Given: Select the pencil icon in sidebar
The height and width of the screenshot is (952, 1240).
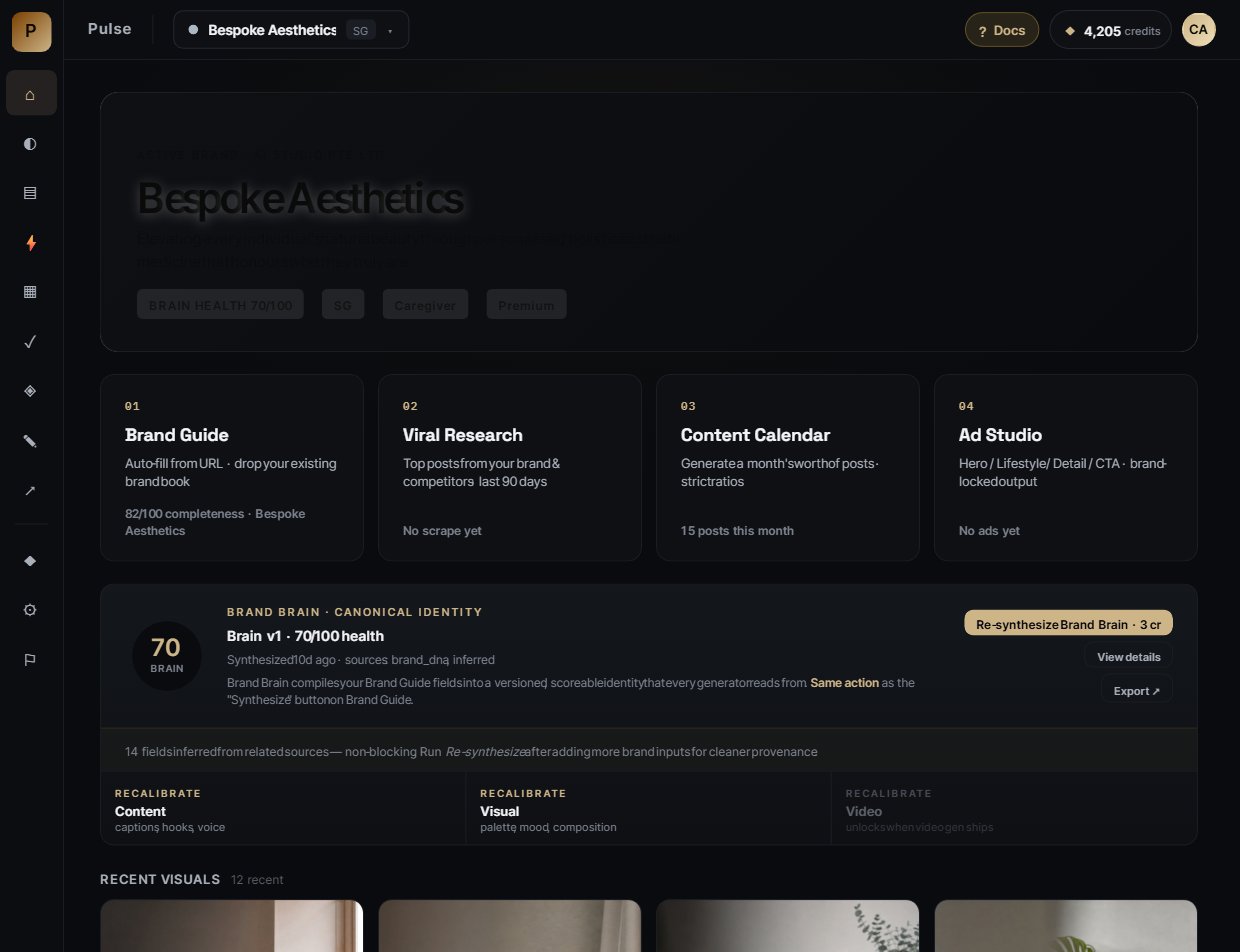Looking at the screenshot, I should click(x=31, y=441).
